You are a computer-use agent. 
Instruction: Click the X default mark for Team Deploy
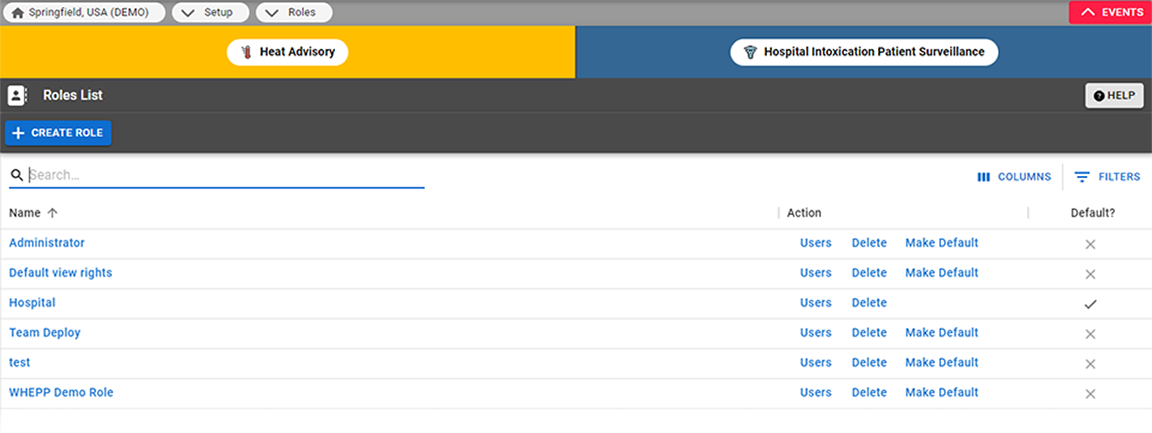1090,334
